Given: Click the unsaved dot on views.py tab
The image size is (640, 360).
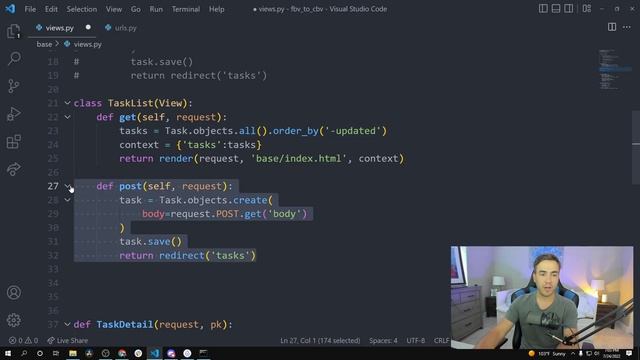Looking at the screenshot, I should (88, 27).
